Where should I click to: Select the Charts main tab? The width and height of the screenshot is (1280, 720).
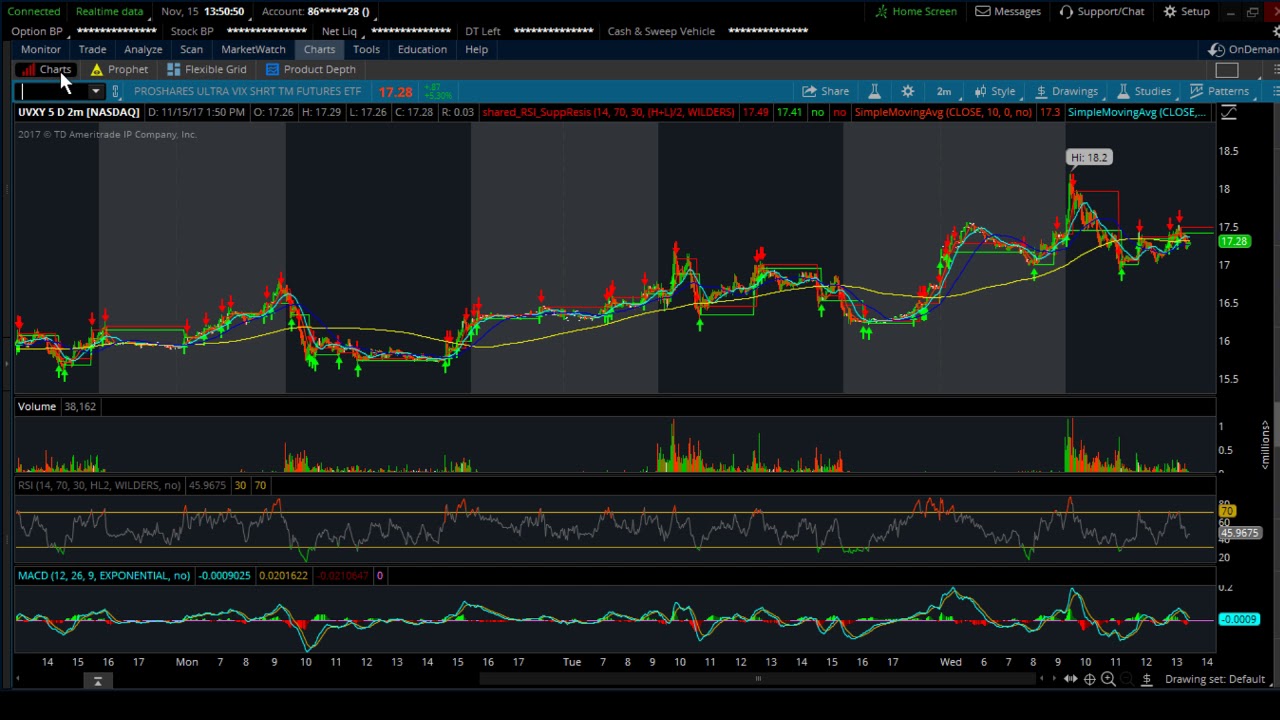(319, 49)
